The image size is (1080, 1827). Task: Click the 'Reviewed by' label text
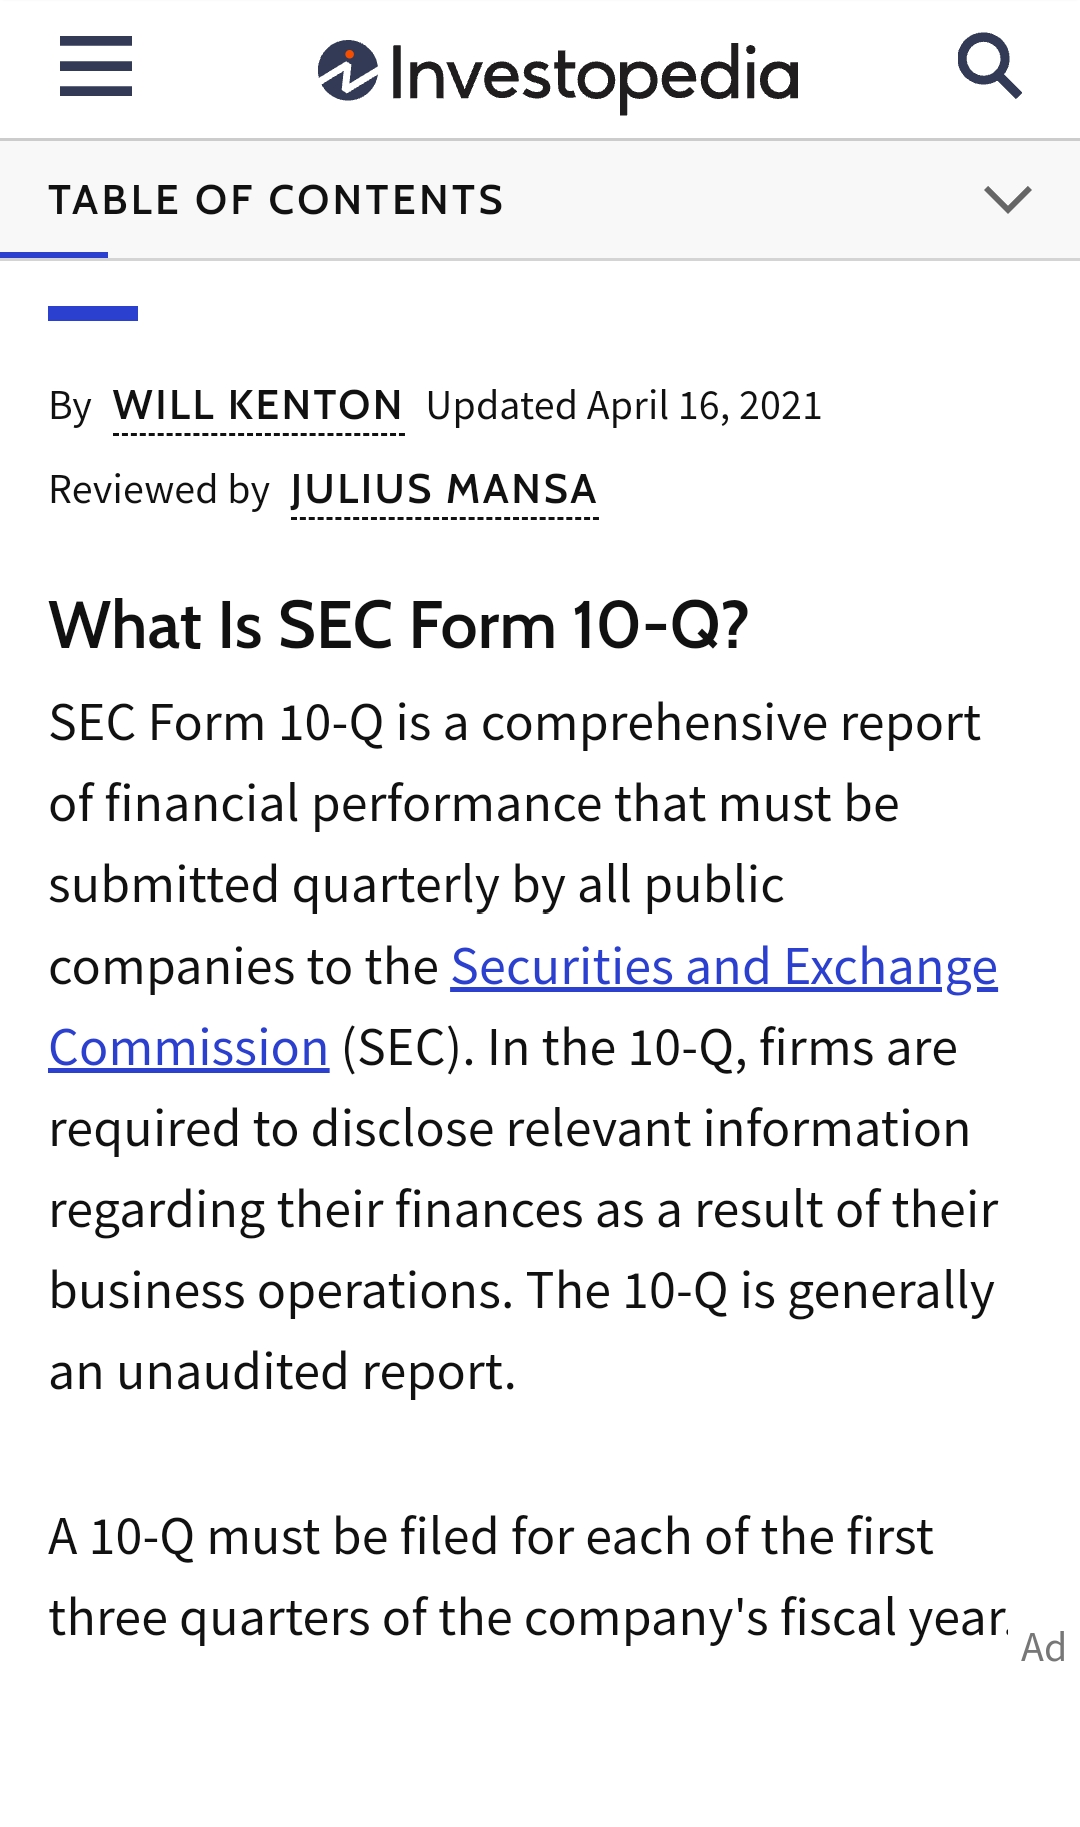pyautogui.click(x=160, y=491)
